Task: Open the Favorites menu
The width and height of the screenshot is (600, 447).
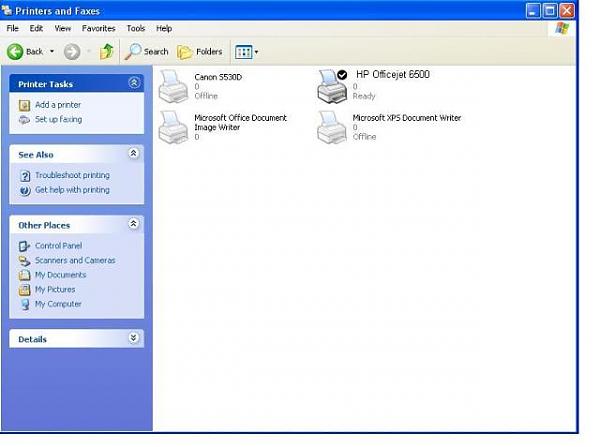Action: tap(99, 29)
